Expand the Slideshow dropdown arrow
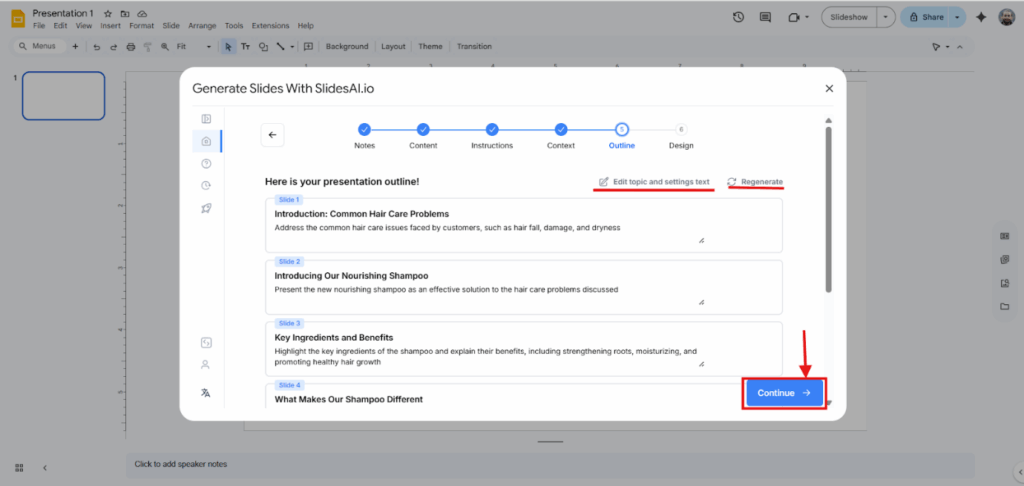This screenshot has height=486, width=1024. (885, 17)
